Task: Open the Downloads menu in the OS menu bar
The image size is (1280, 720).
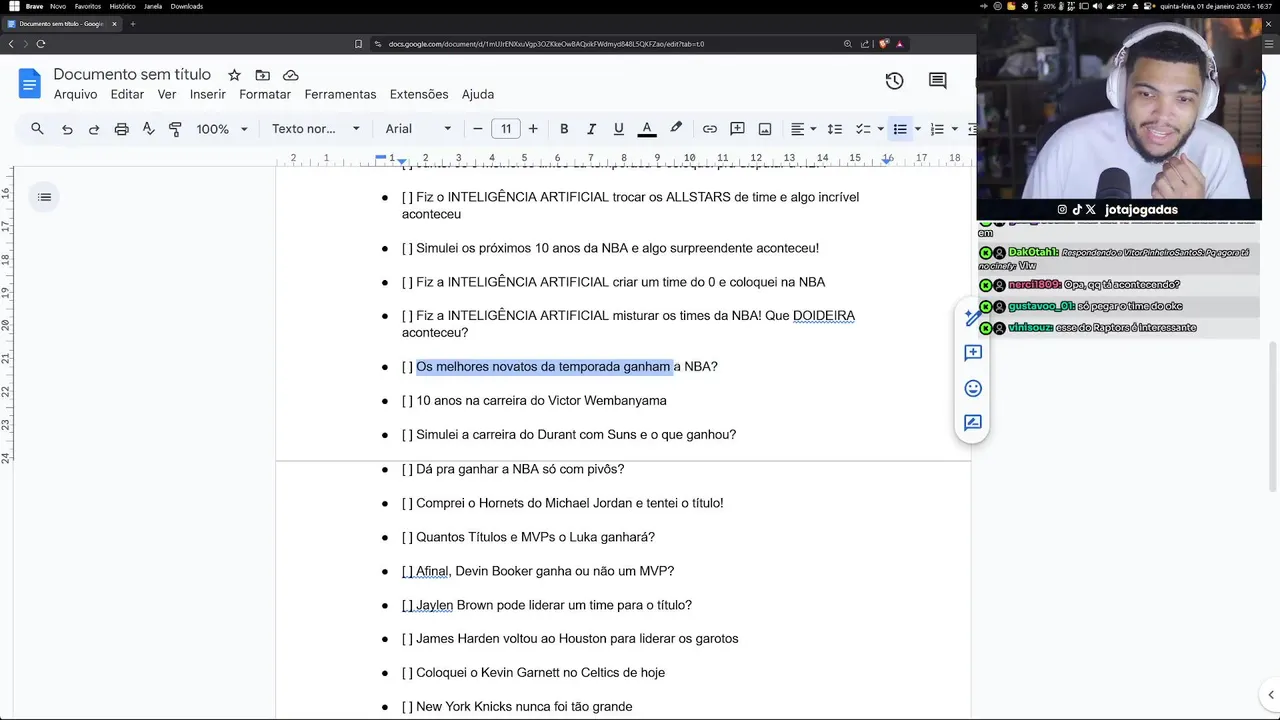Action: (x=187, y=6)
